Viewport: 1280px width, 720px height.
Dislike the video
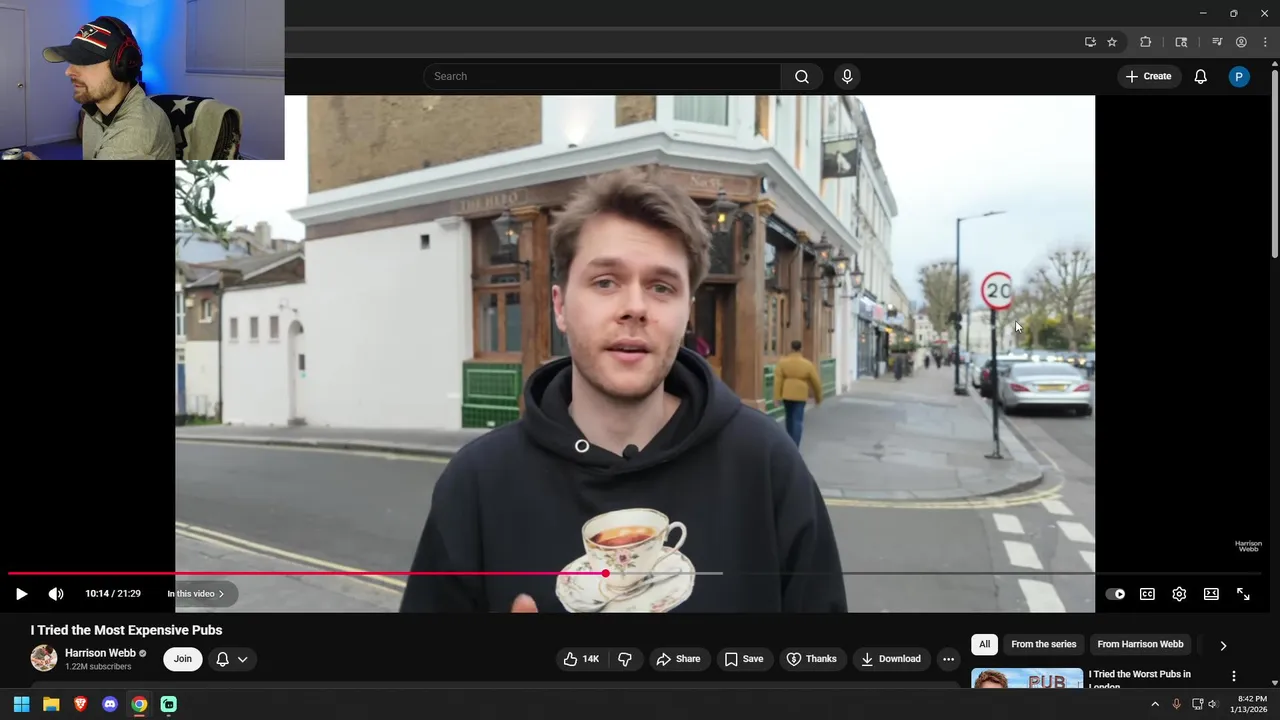pyautogui.click(x=625, y=659)
